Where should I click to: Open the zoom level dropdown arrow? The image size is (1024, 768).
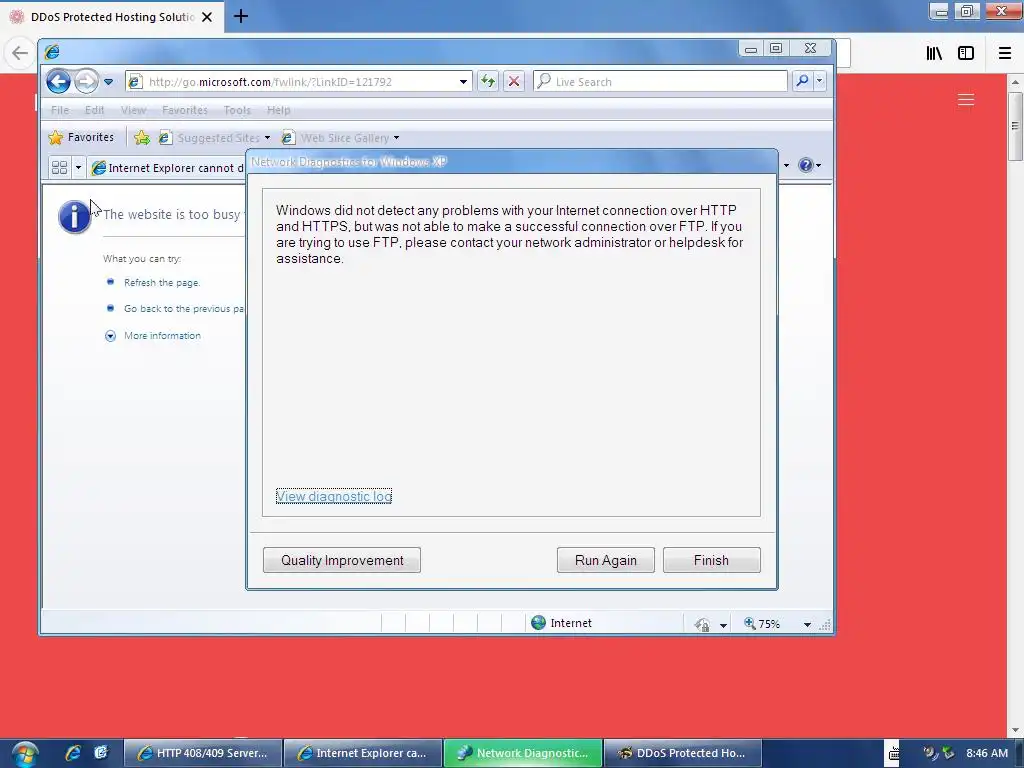click(807, 625)
